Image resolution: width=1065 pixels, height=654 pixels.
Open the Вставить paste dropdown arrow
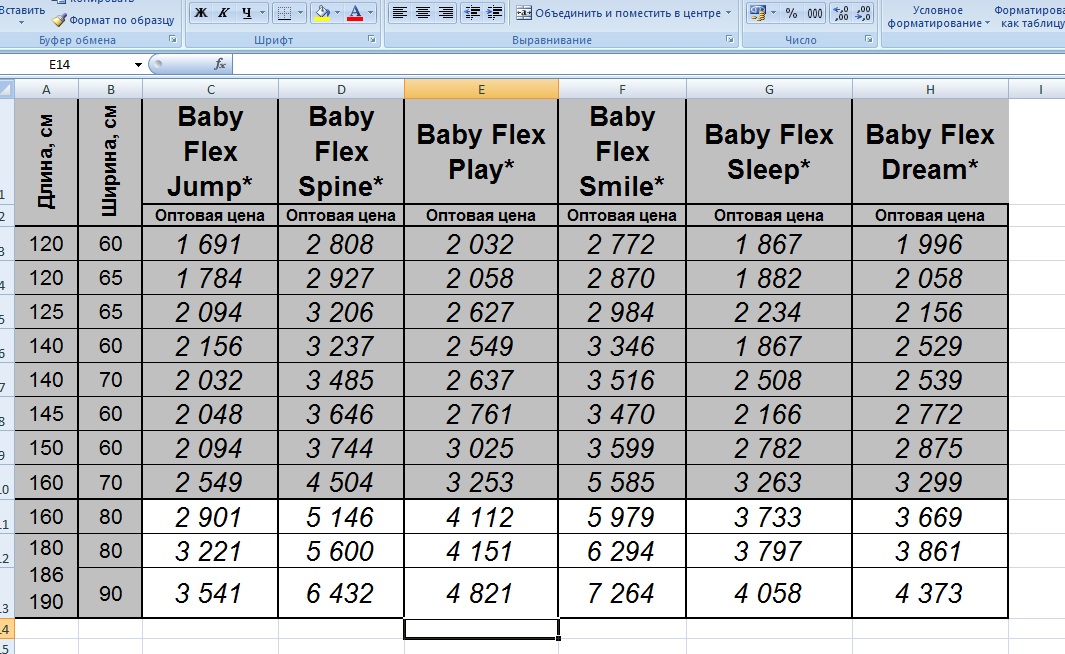point(20,24)
